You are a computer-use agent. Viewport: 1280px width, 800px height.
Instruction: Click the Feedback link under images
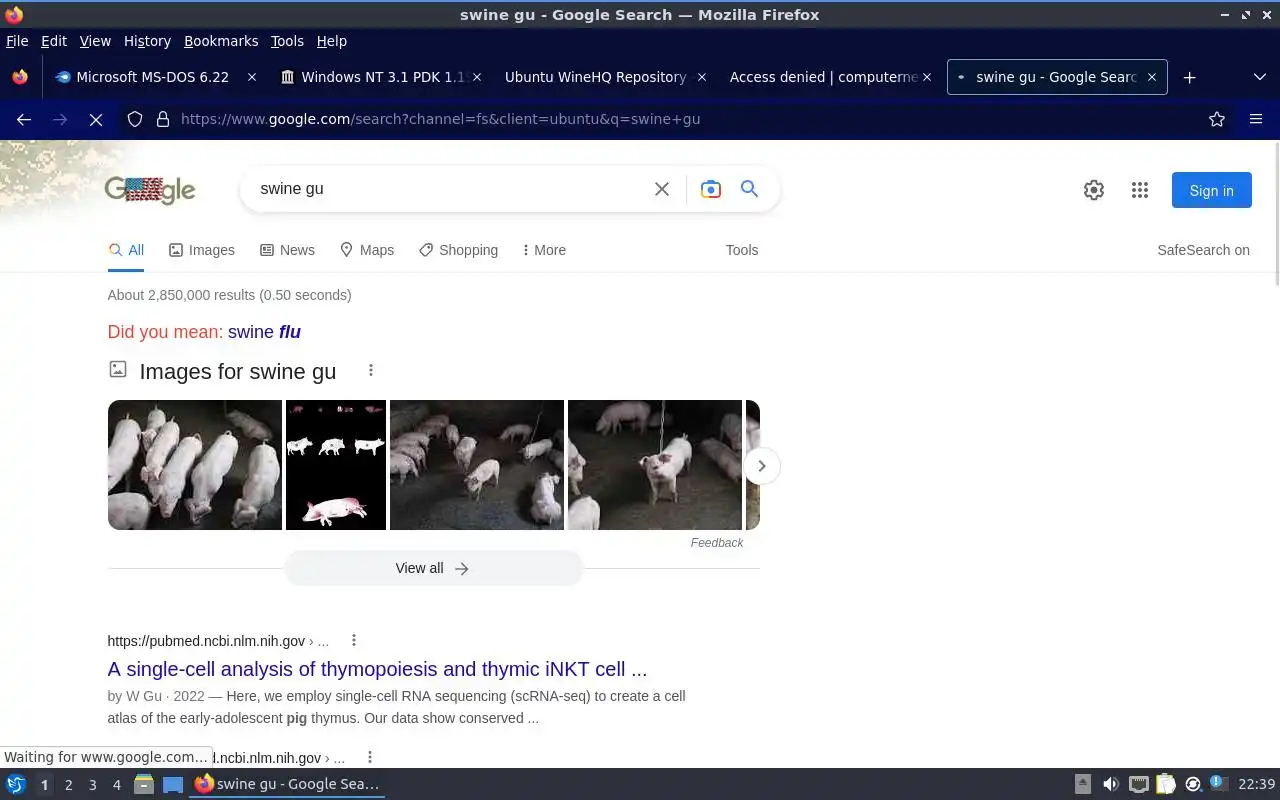pyautogui.click(x=717, y=543)
